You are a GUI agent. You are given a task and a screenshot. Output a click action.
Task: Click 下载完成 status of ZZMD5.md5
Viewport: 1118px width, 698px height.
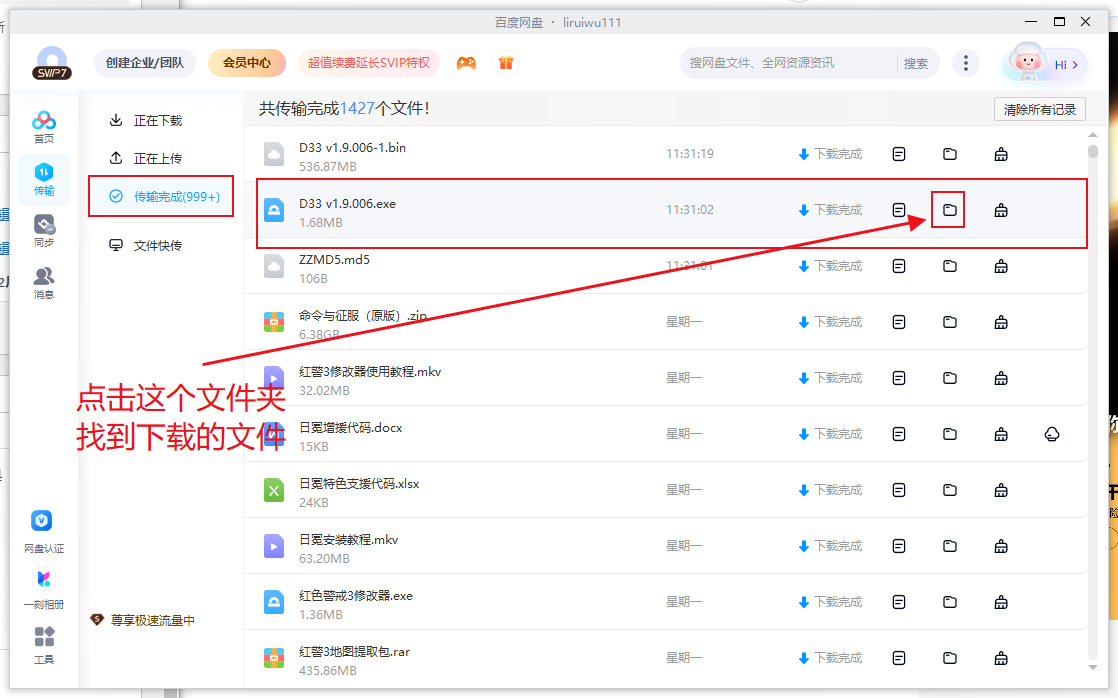pos(830,266)
